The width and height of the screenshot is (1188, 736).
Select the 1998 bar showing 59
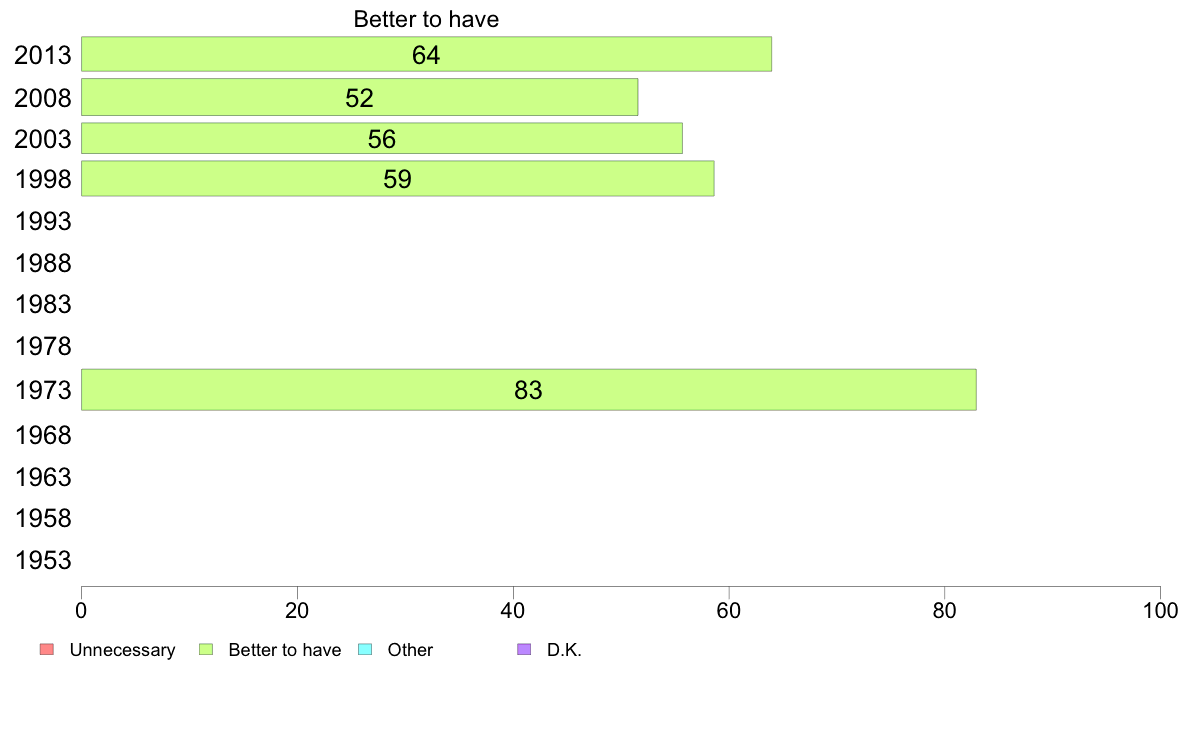point(398,179)
